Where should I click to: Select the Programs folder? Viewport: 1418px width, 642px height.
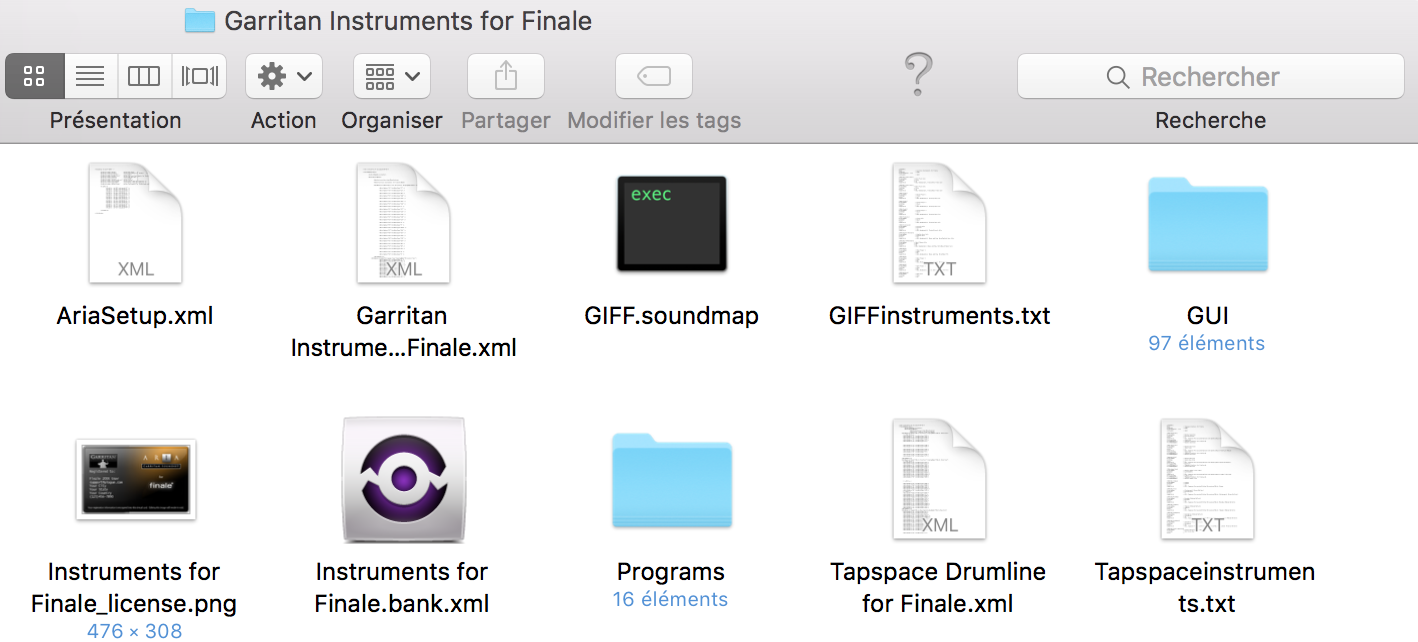[x=671, y=481]
